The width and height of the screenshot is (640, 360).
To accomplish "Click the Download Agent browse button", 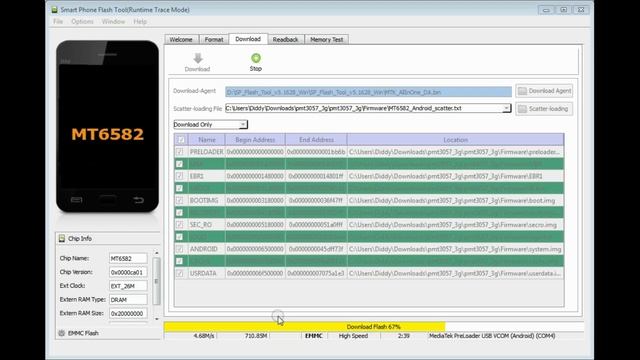I will click(544, 91).
